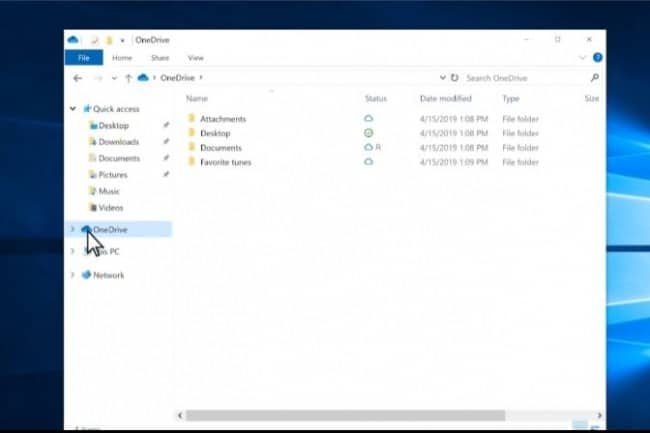
Task: Click the cloud status icon for Attachments
Action: pyautogui.click(x=368, y=119)
